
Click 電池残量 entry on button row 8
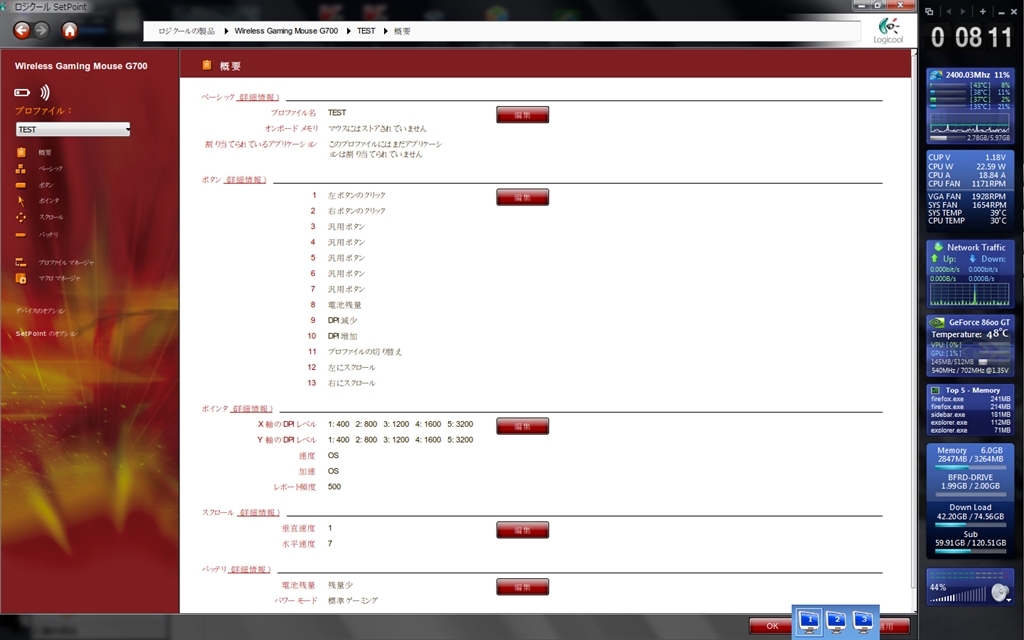344,305
